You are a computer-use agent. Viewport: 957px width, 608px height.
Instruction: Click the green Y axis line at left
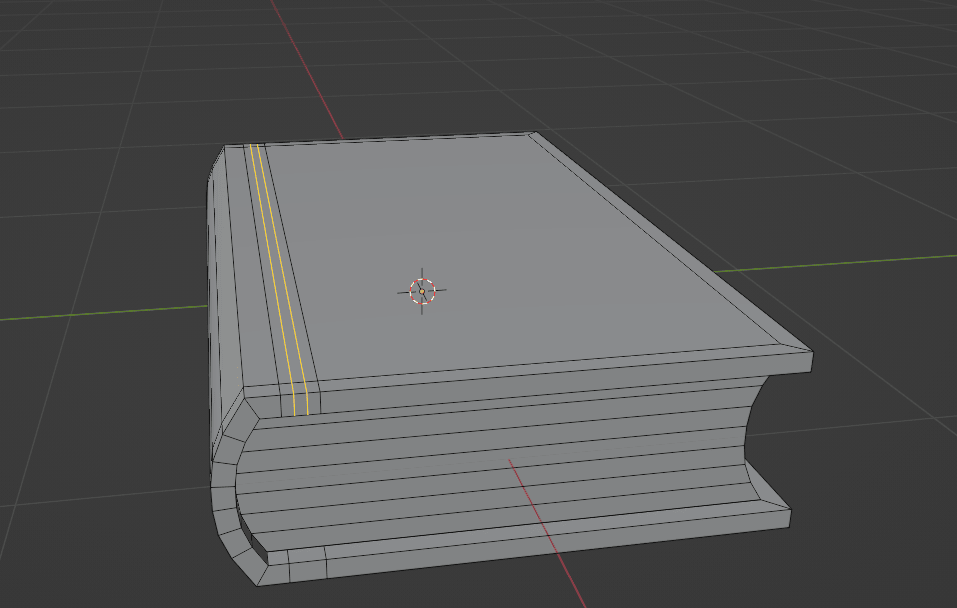click(x=100, y=312)
